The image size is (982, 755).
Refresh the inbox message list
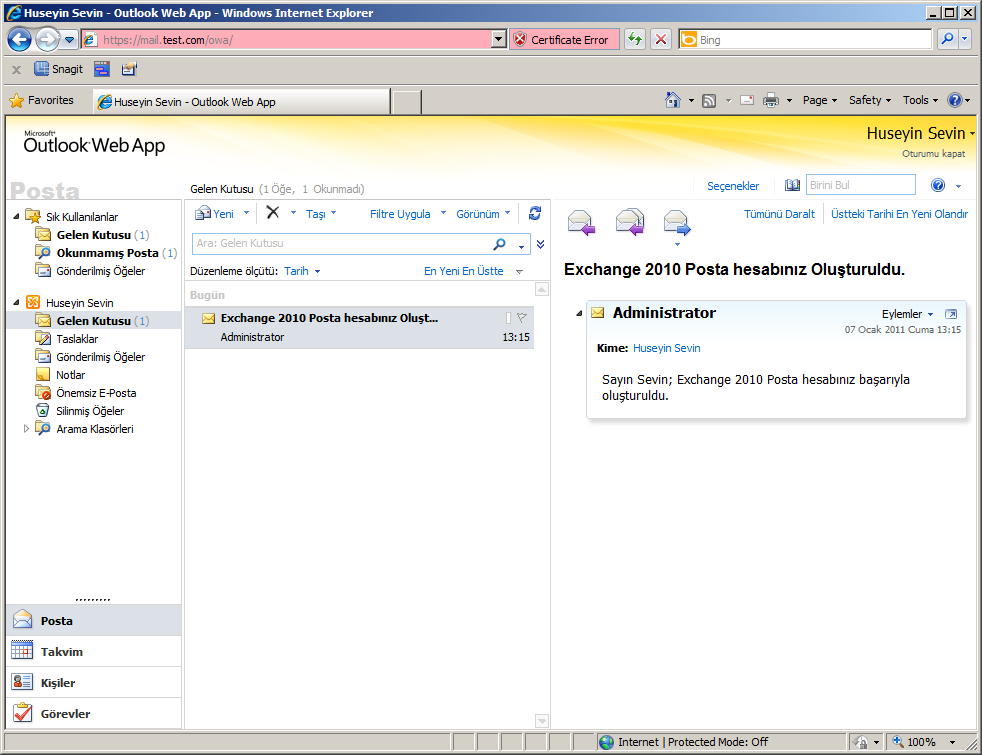click(535, 213)
